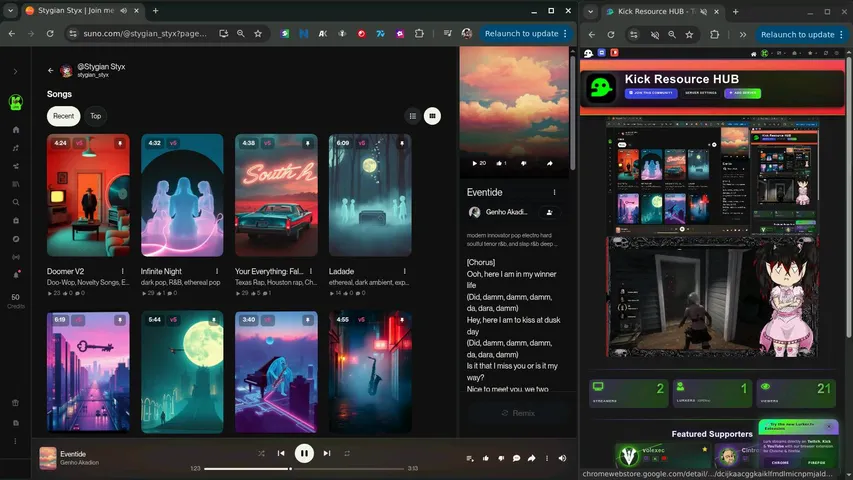Open a new tab in Kick Resource window
The height and width of the screenshot is (480, 853).
[x=735, y=11]
